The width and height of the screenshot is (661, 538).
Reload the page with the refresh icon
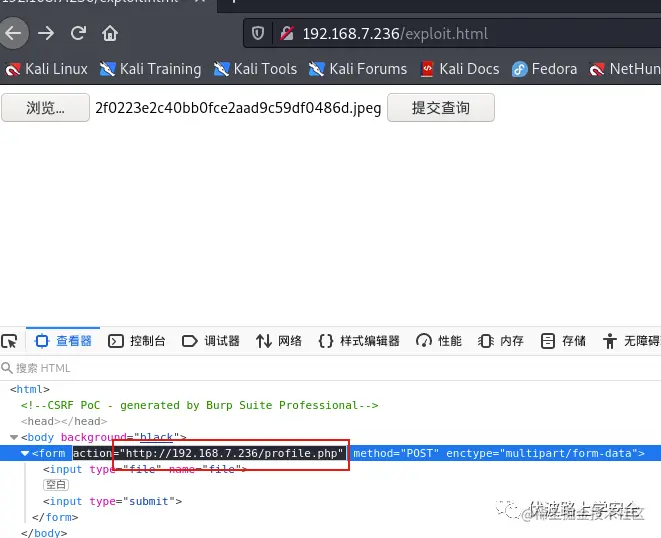[78, 33]
